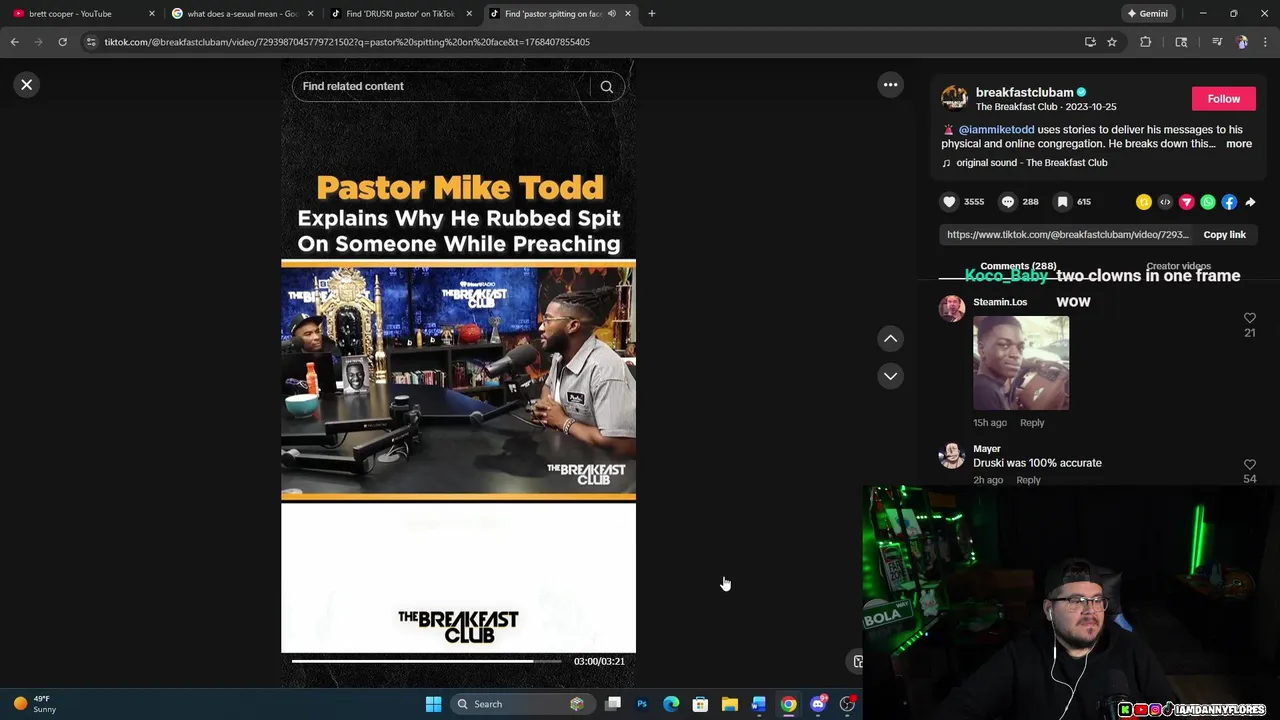This screenshot has height=720, width=1280.
Task: Go to next video with down arrow
Action: [890, 376]
